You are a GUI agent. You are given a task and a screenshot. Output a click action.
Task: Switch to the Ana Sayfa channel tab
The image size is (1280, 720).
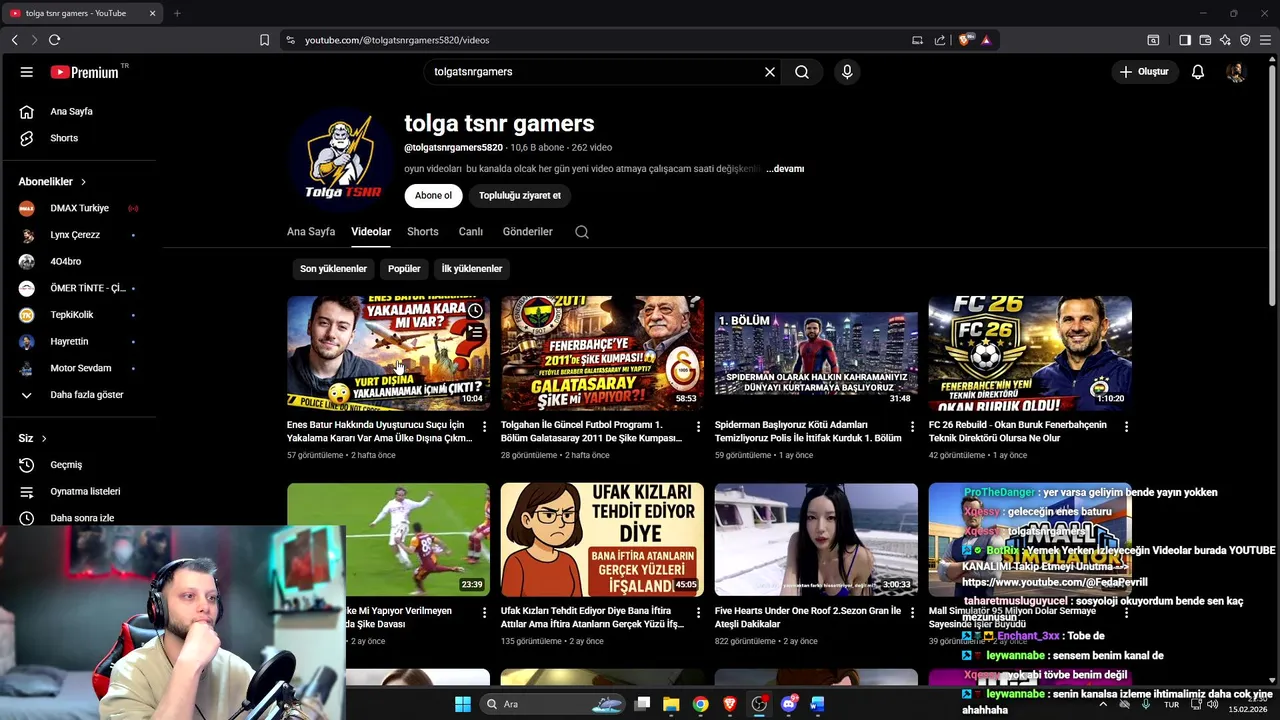[x=311, y=232]
